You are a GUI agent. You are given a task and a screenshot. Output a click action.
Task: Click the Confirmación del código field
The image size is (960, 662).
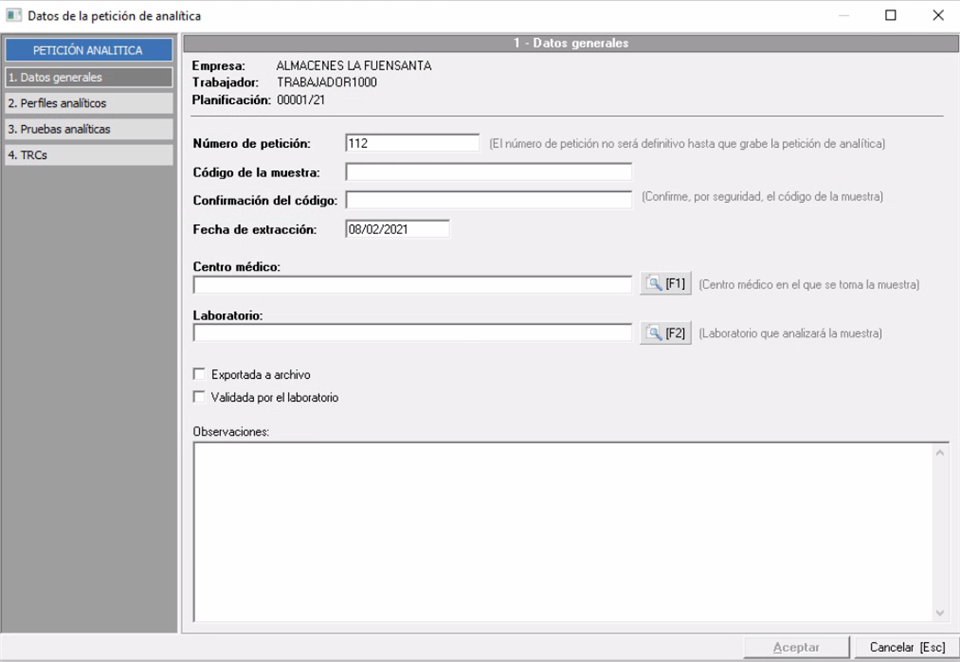(488, 199)
